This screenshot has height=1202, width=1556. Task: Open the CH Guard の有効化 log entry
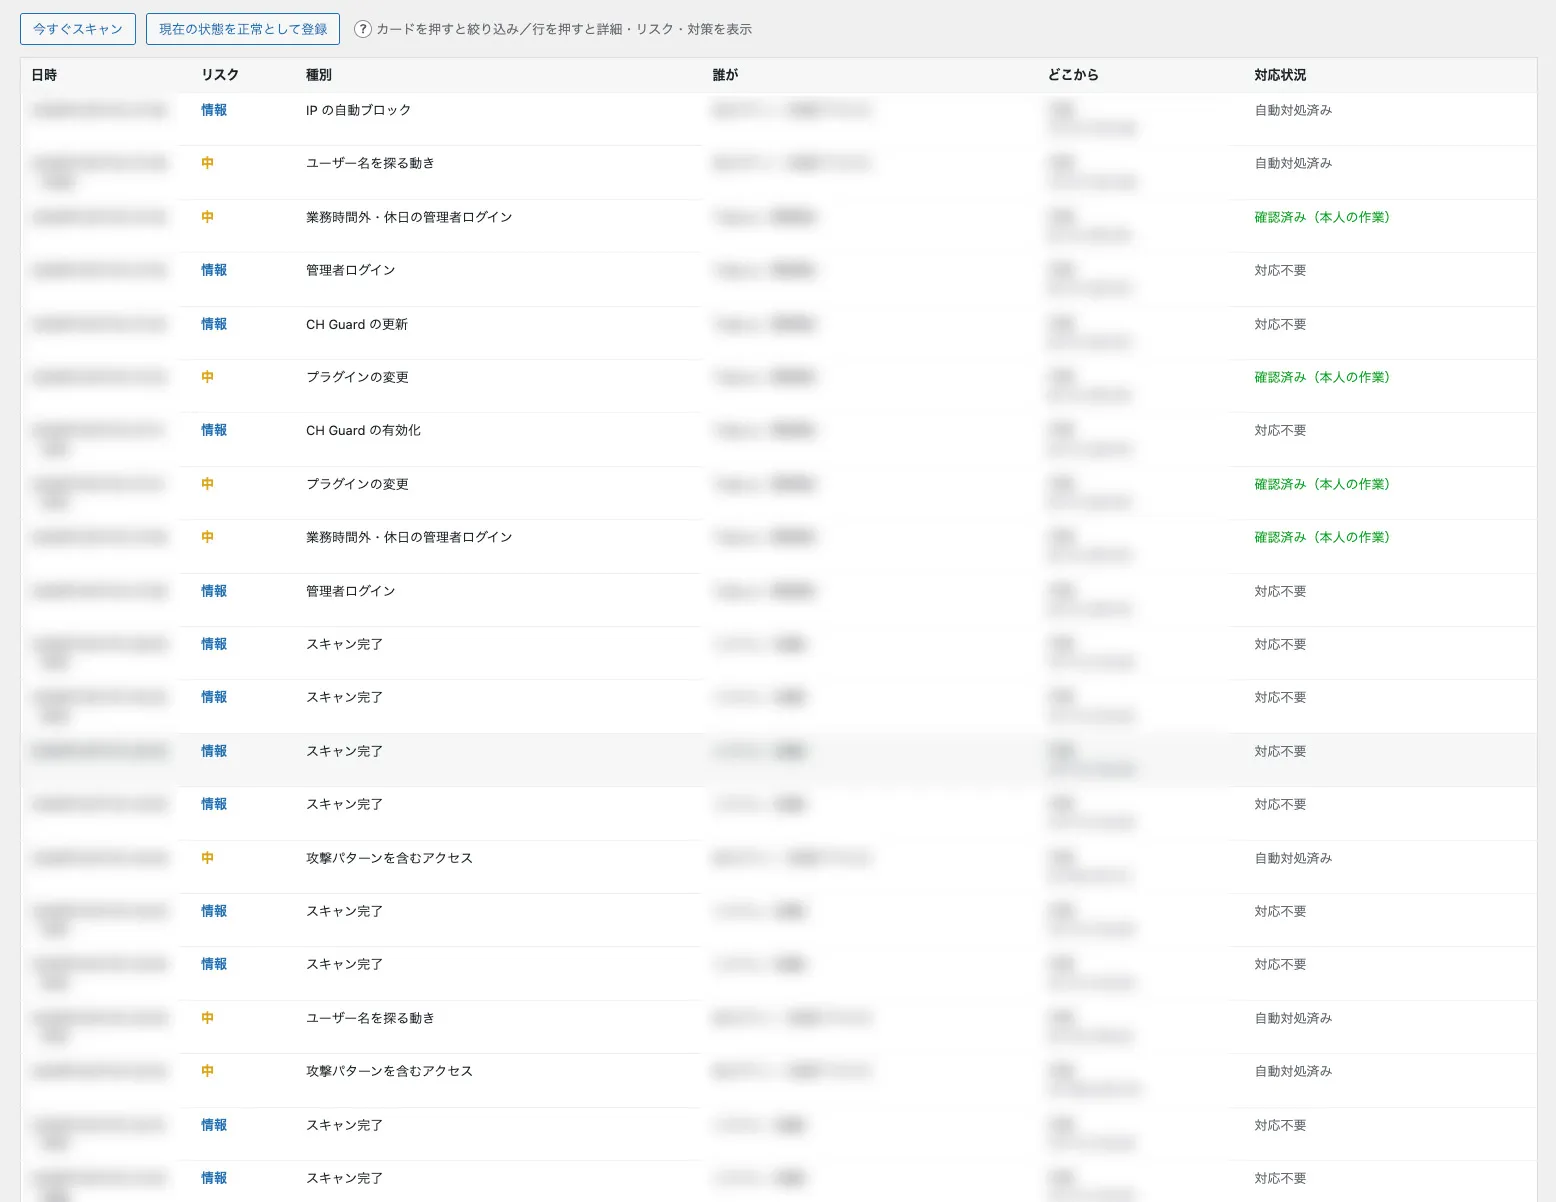[778, 439]
